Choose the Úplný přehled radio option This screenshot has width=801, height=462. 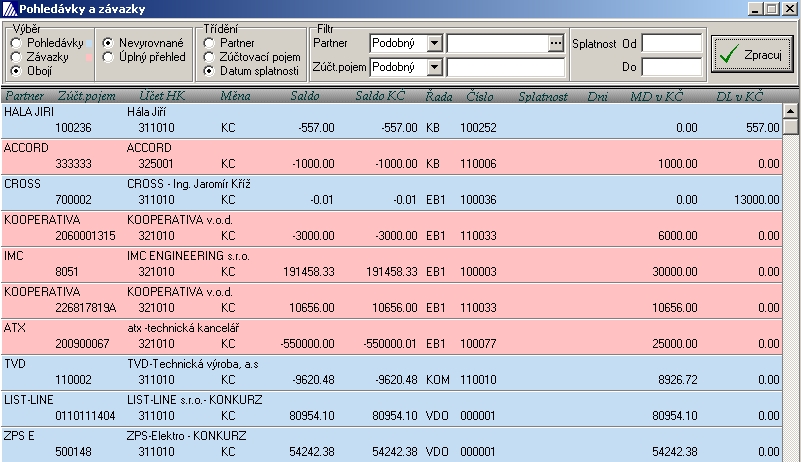tap(108, 58)
